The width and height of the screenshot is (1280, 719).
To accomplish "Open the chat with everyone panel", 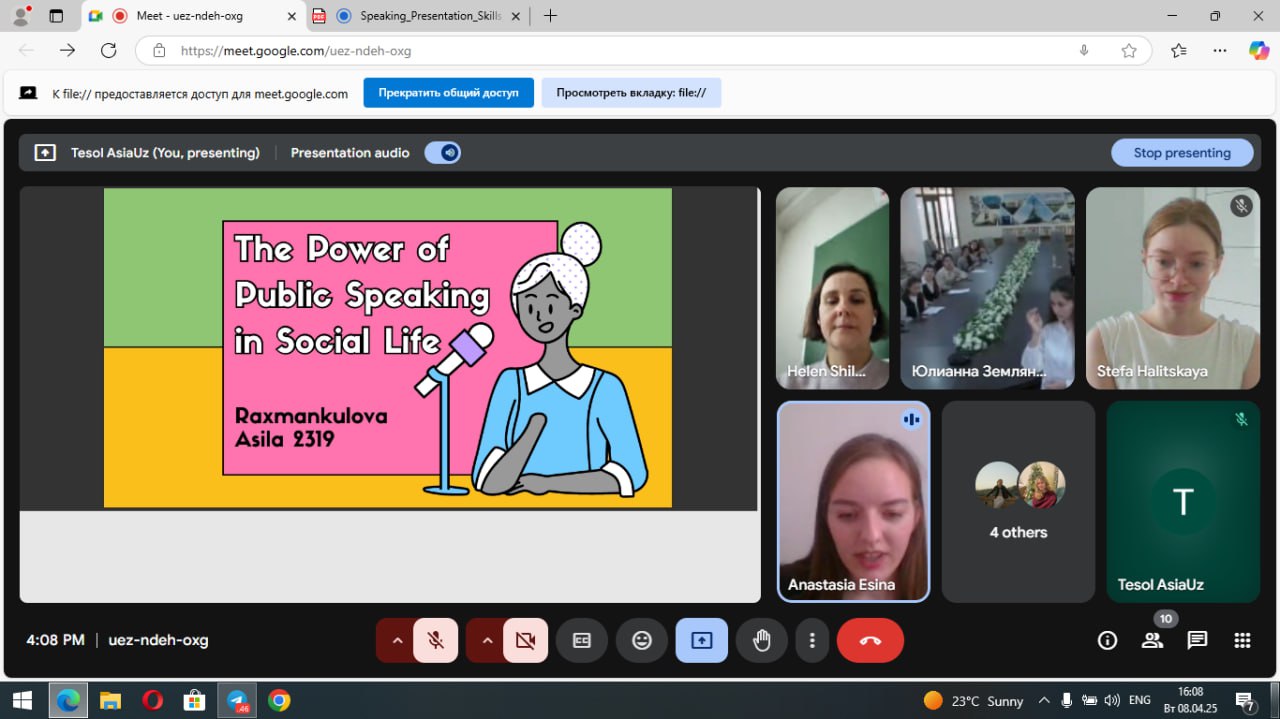I will pos(1197,640).
